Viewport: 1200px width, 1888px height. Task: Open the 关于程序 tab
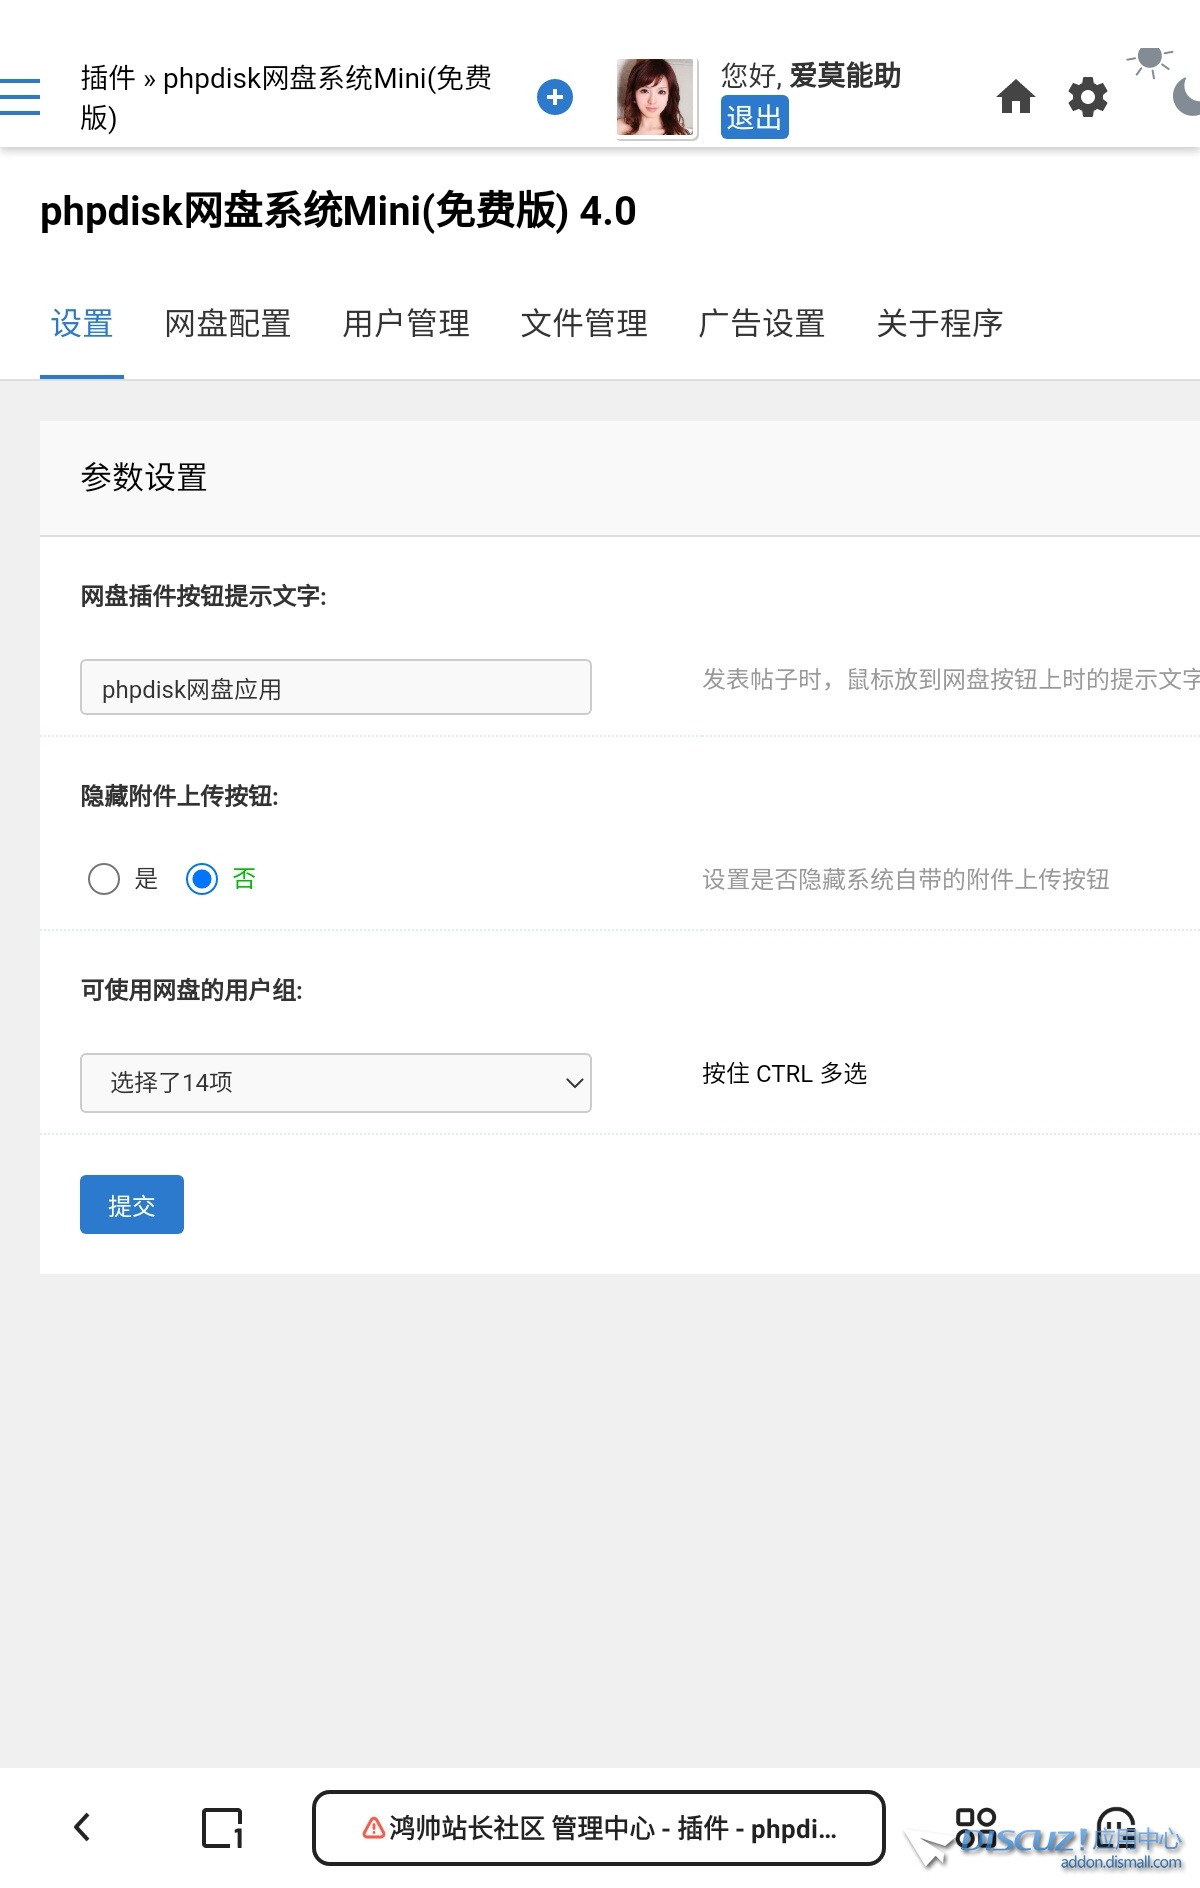click(x=940, y=324)
